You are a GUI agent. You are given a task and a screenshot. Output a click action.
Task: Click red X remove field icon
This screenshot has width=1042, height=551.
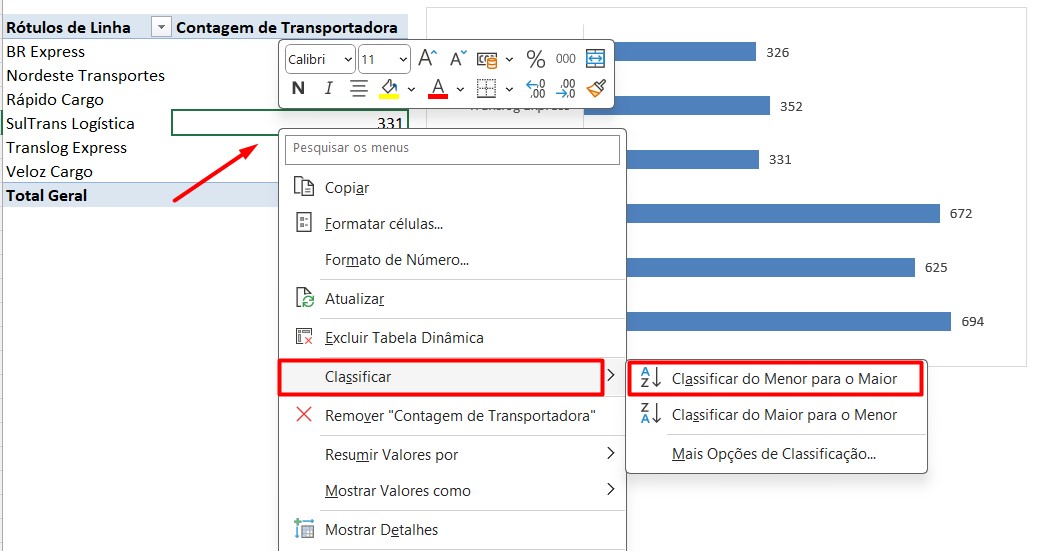click(x=304, y=415)
